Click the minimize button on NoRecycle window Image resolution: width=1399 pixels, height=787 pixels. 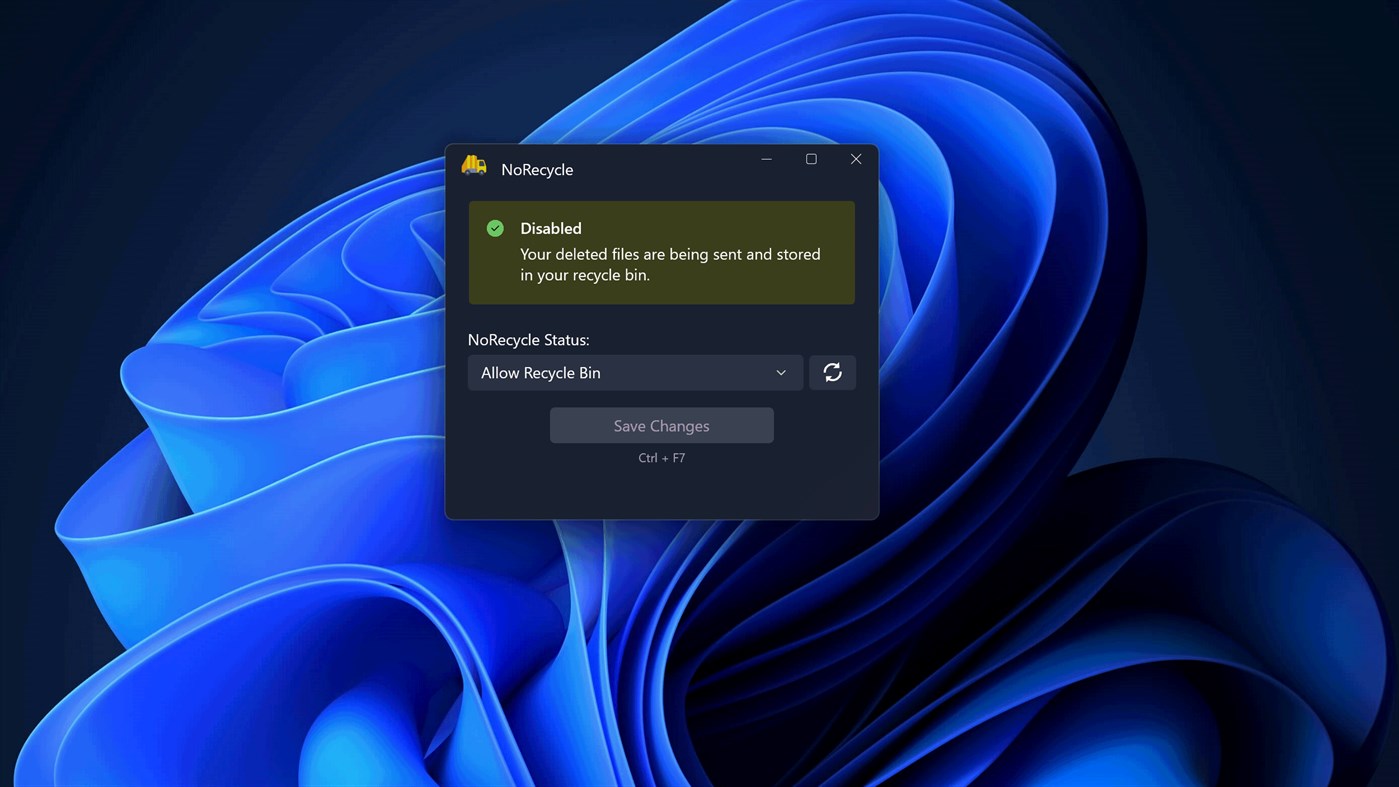pos(766,158)
